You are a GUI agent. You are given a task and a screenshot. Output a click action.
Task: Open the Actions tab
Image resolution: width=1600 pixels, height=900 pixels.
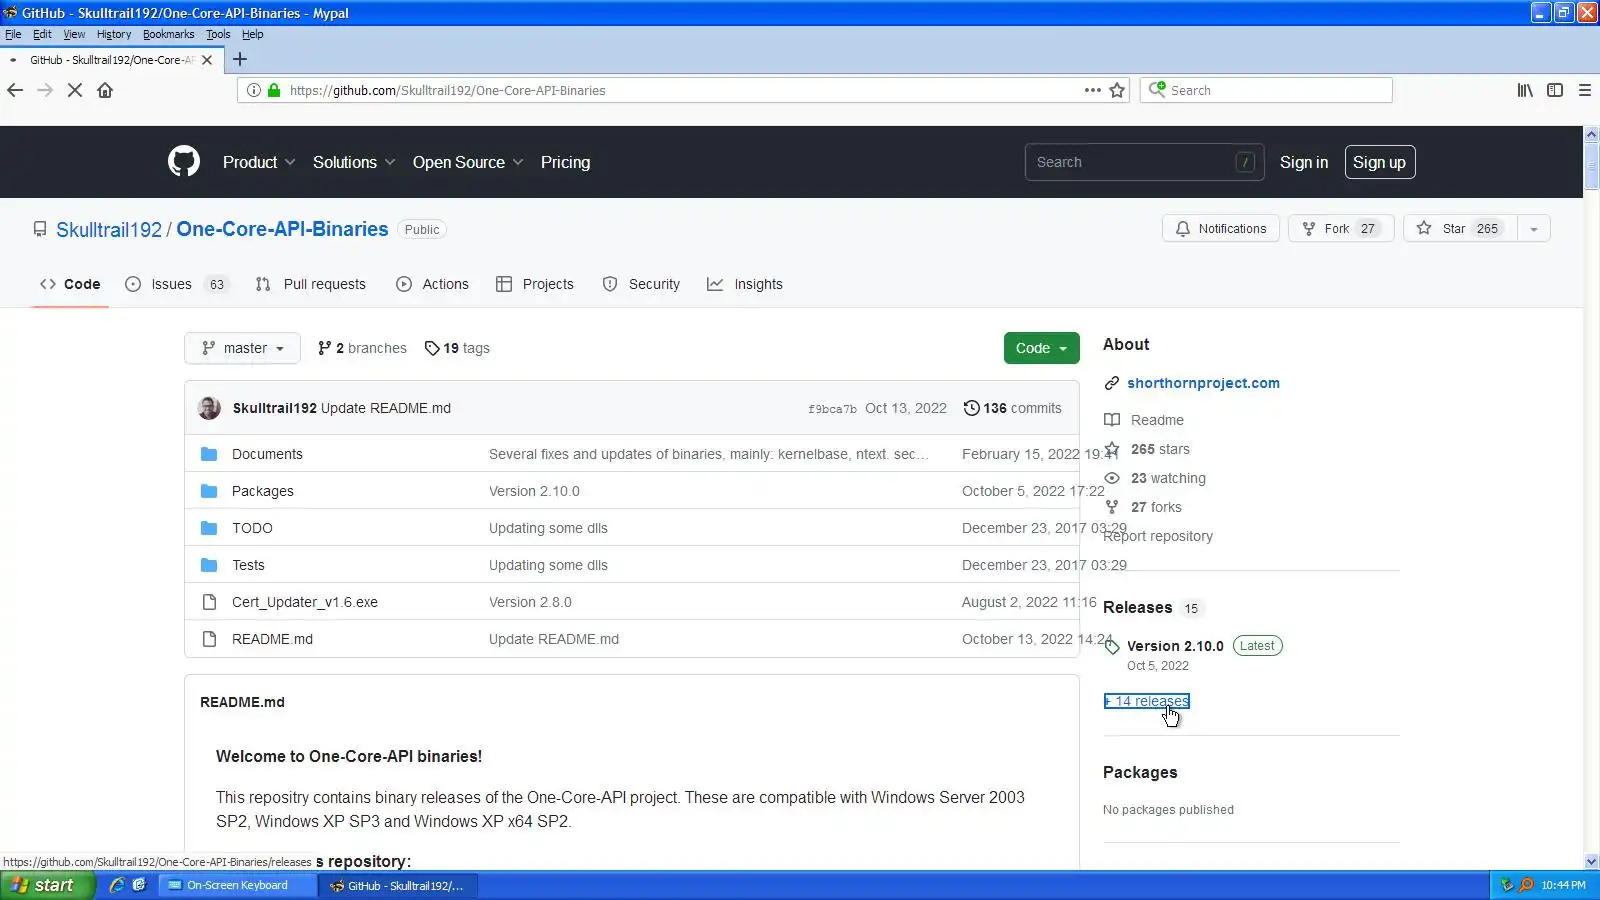[x=432, y=284]
